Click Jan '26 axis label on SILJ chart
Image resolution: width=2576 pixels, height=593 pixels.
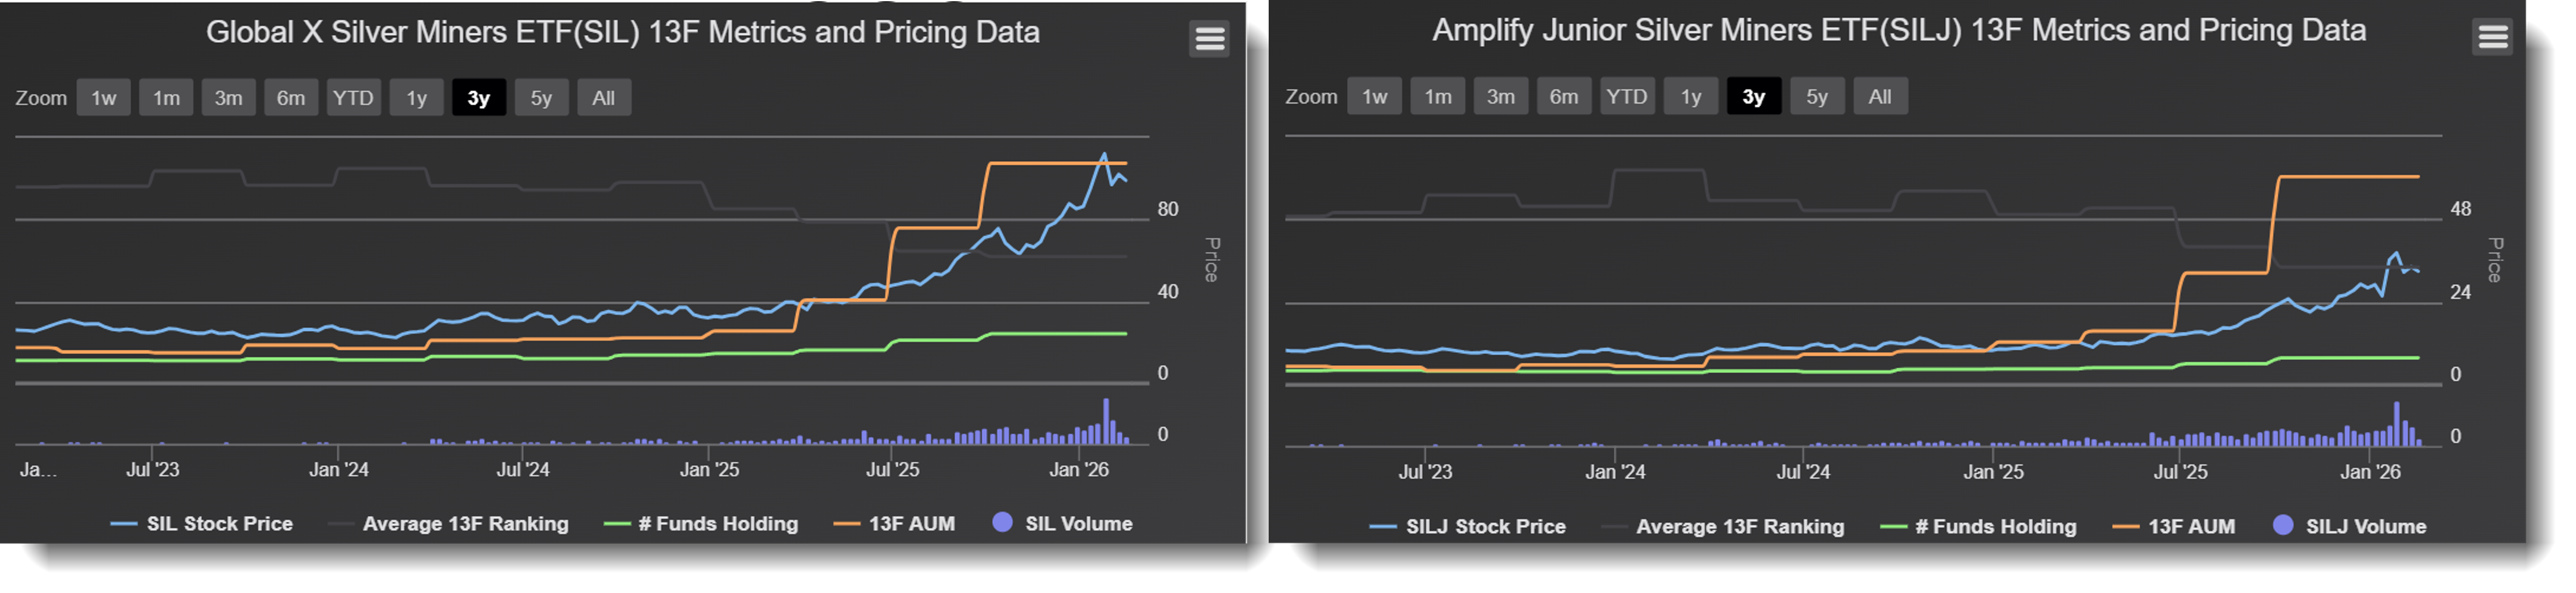[x=2370, y=472]
